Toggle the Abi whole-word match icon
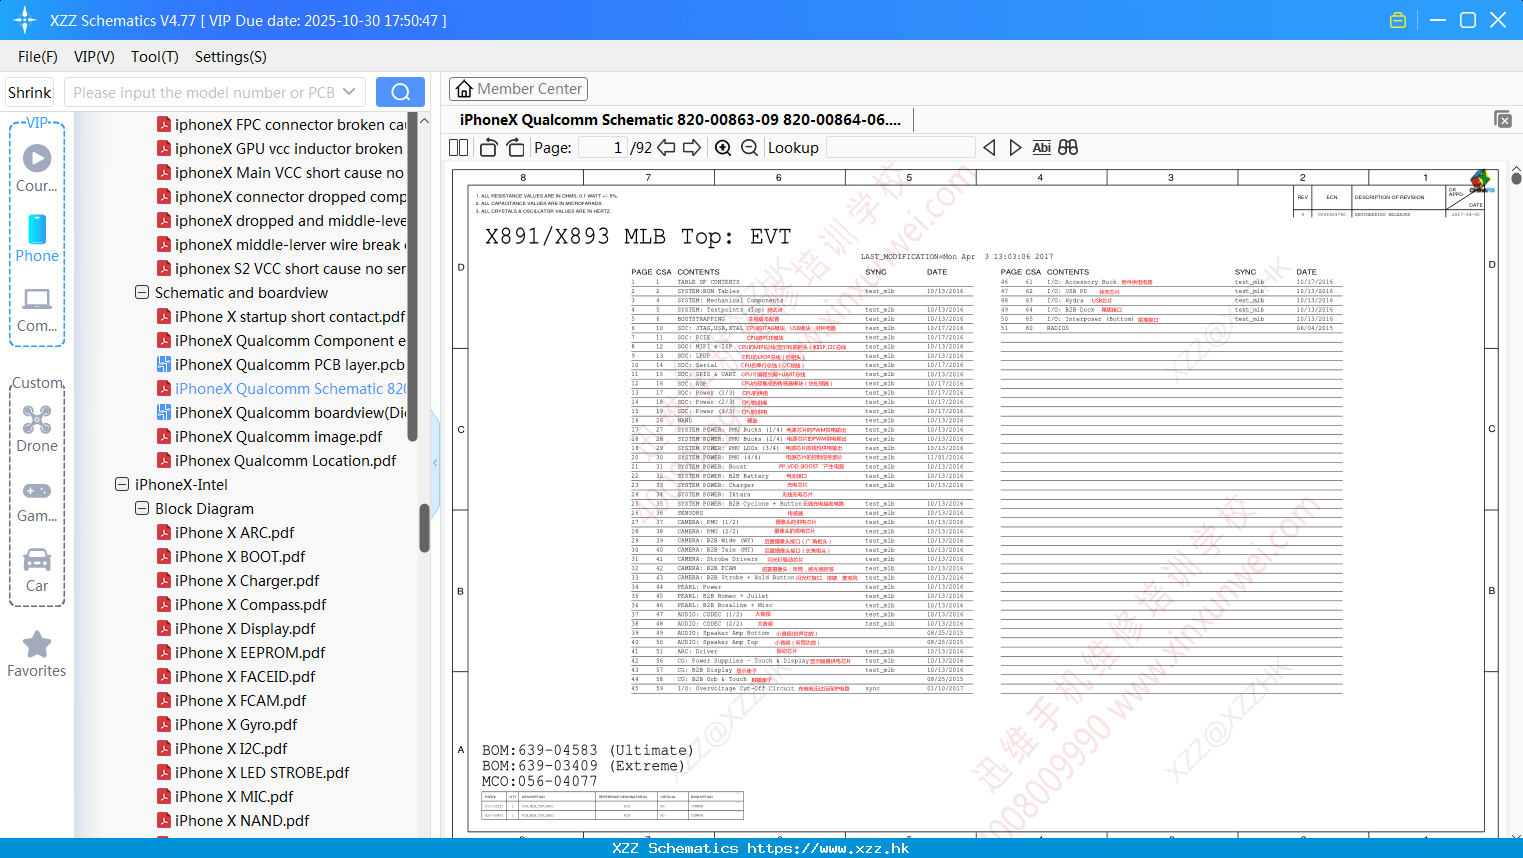This screenshot has height=858, width=1523. pyautogui.click(x=1041, y=148)
